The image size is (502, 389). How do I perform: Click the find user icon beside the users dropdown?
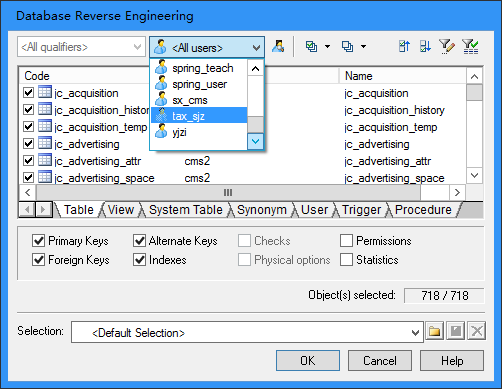point(278,47)
